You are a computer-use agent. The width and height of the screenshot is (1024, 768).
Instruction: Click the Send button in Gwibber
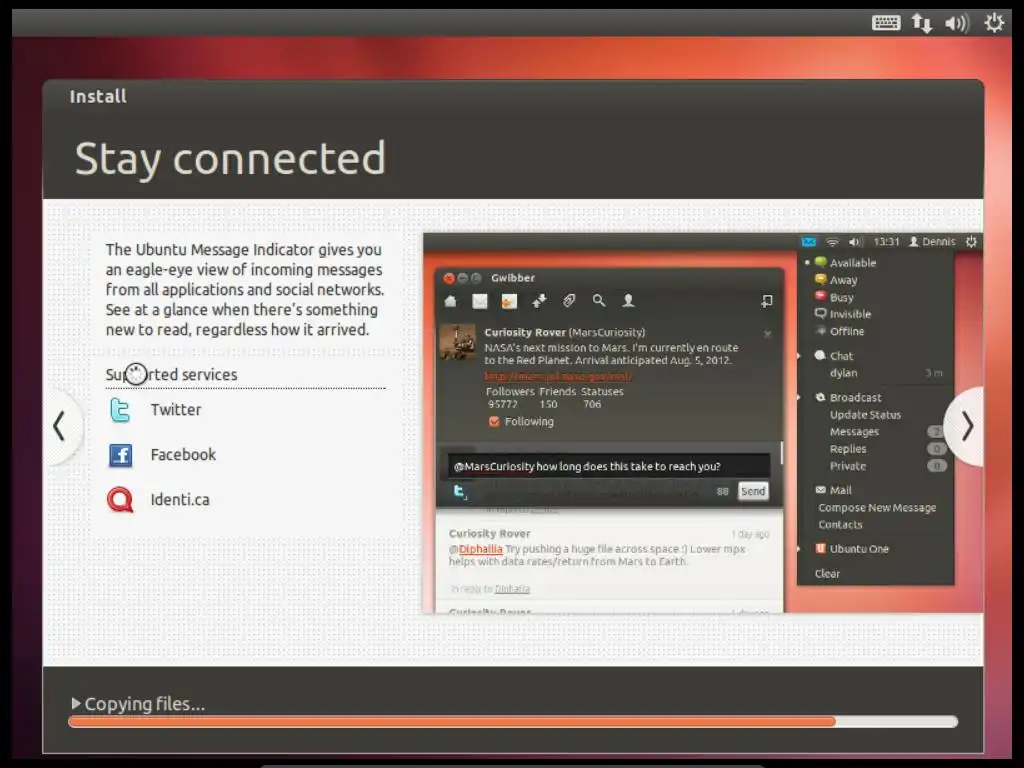pyautogui.click(x=753, y=491)
